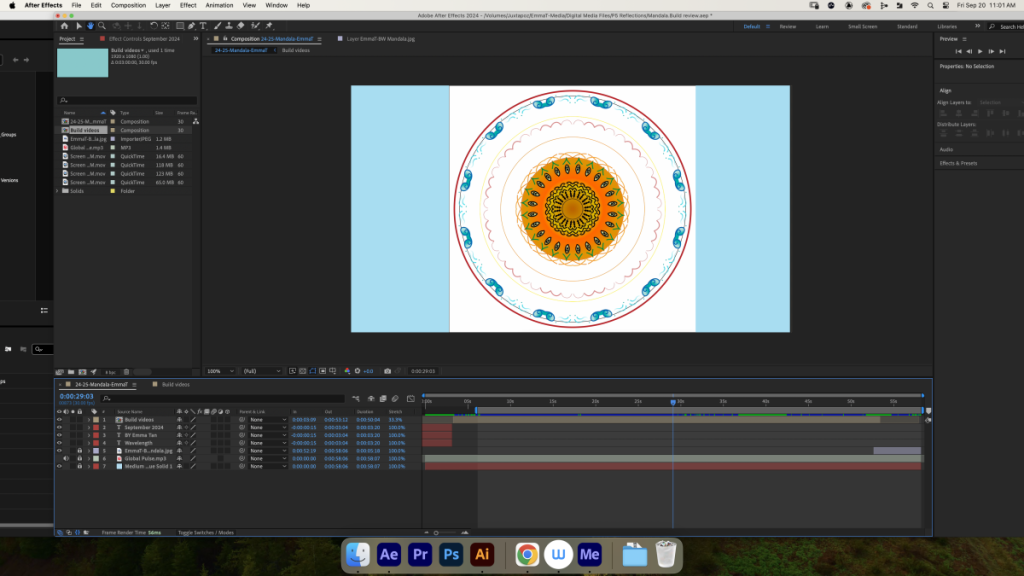Select the Pen tool
The image size is (1024, 576).
pyautogui.click(x=191, y=25)
